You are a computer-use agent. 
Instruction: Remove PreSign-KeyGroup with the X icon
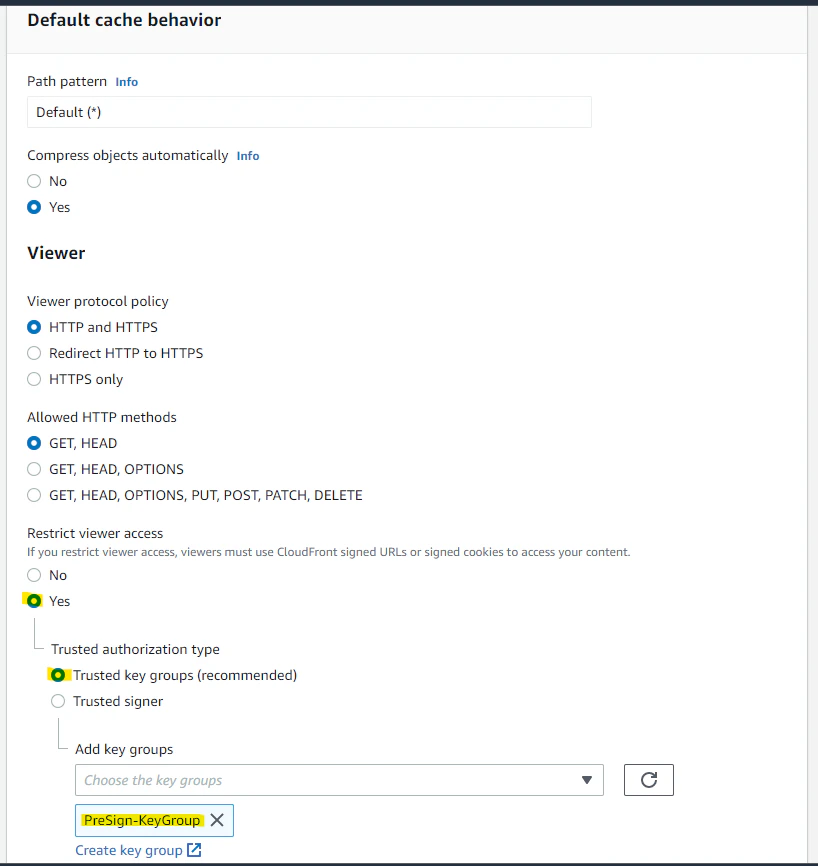pyautogui.click(x=217, y=820)
